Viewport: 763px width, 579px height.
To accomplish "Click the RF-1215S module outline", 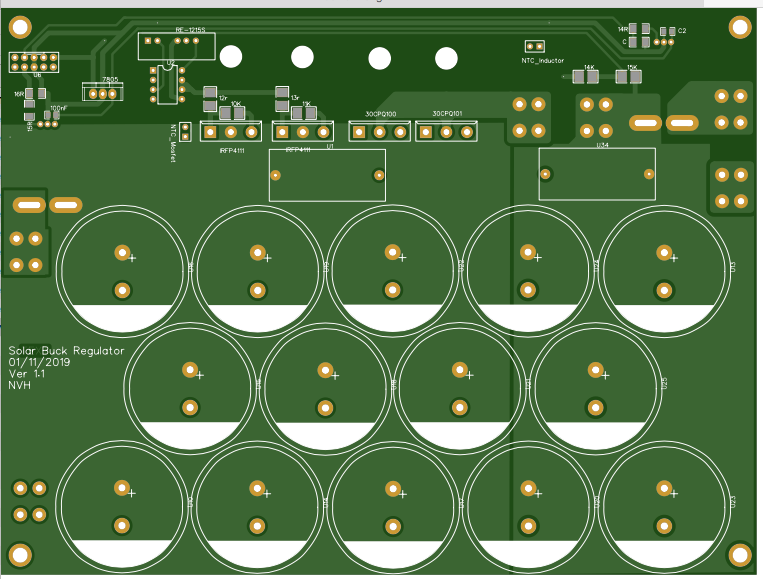I will pyautogui.click(x=175, y=44).
